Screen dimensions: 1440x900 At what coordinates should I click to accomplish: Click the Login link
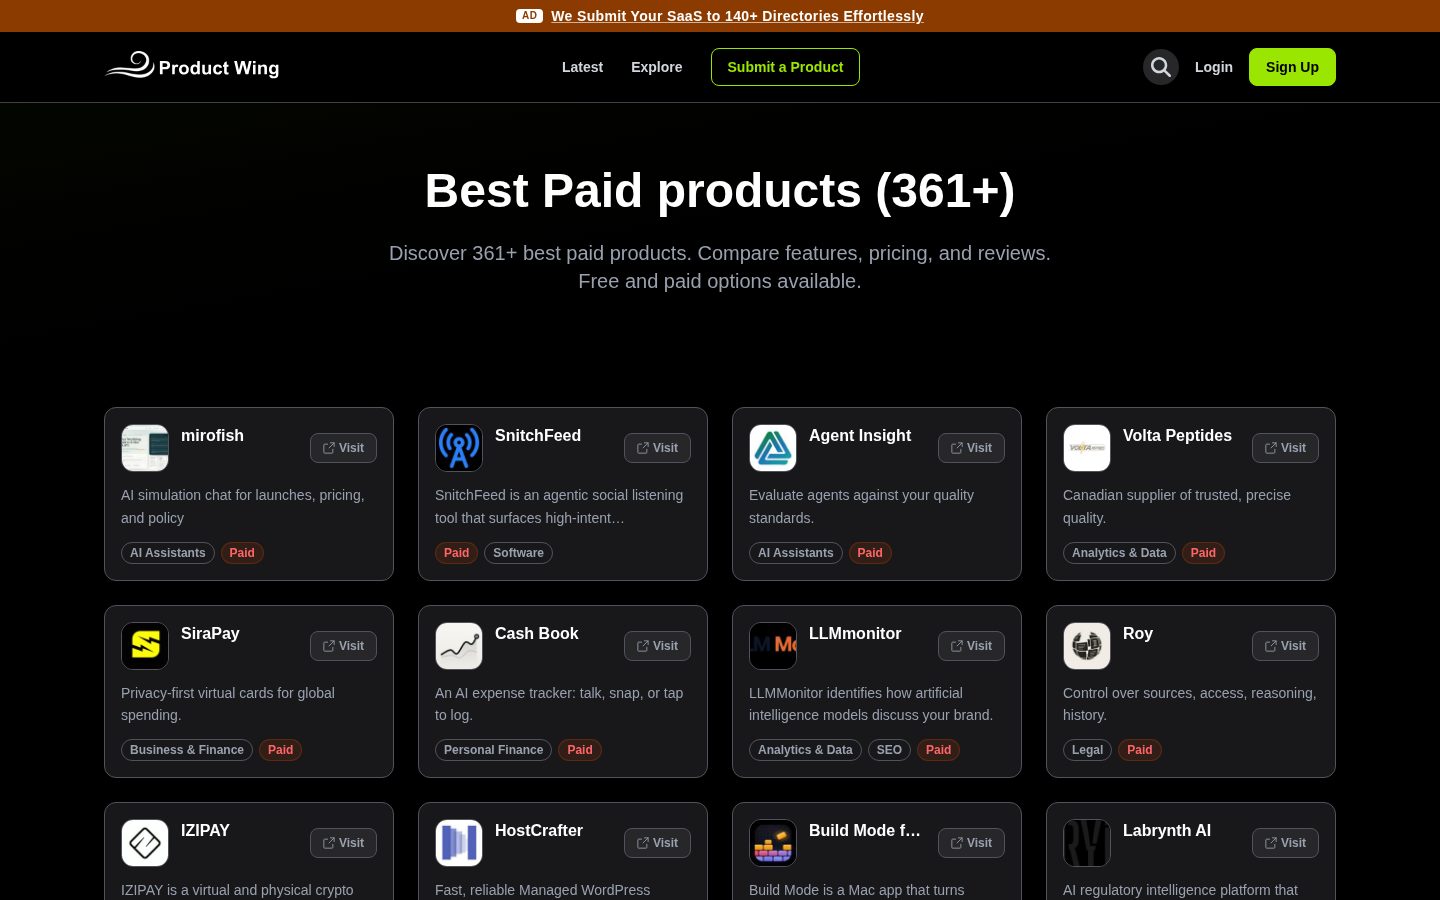(1214, 67)
